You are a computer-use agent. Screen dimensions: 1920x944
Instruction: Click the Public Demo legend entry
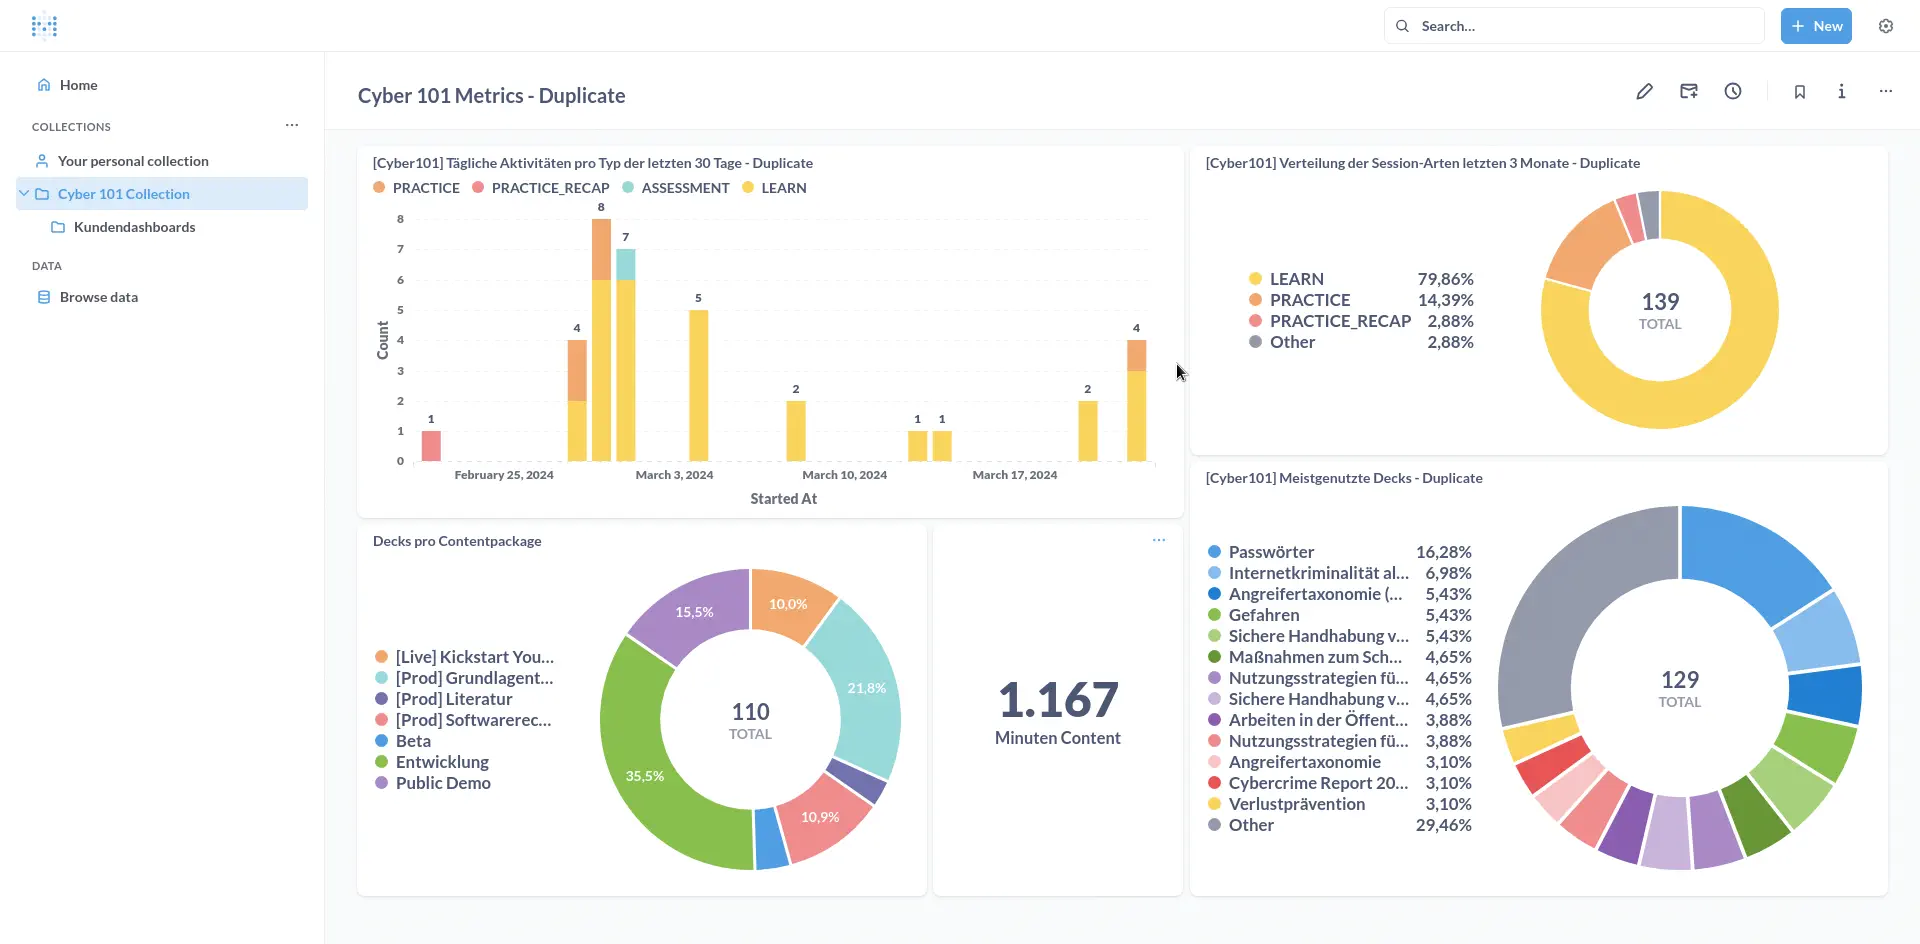coord(433,783)
